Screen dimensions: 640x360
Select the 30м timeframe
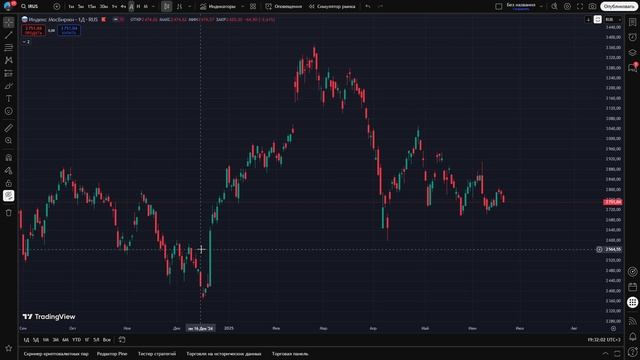coord(104,7)
